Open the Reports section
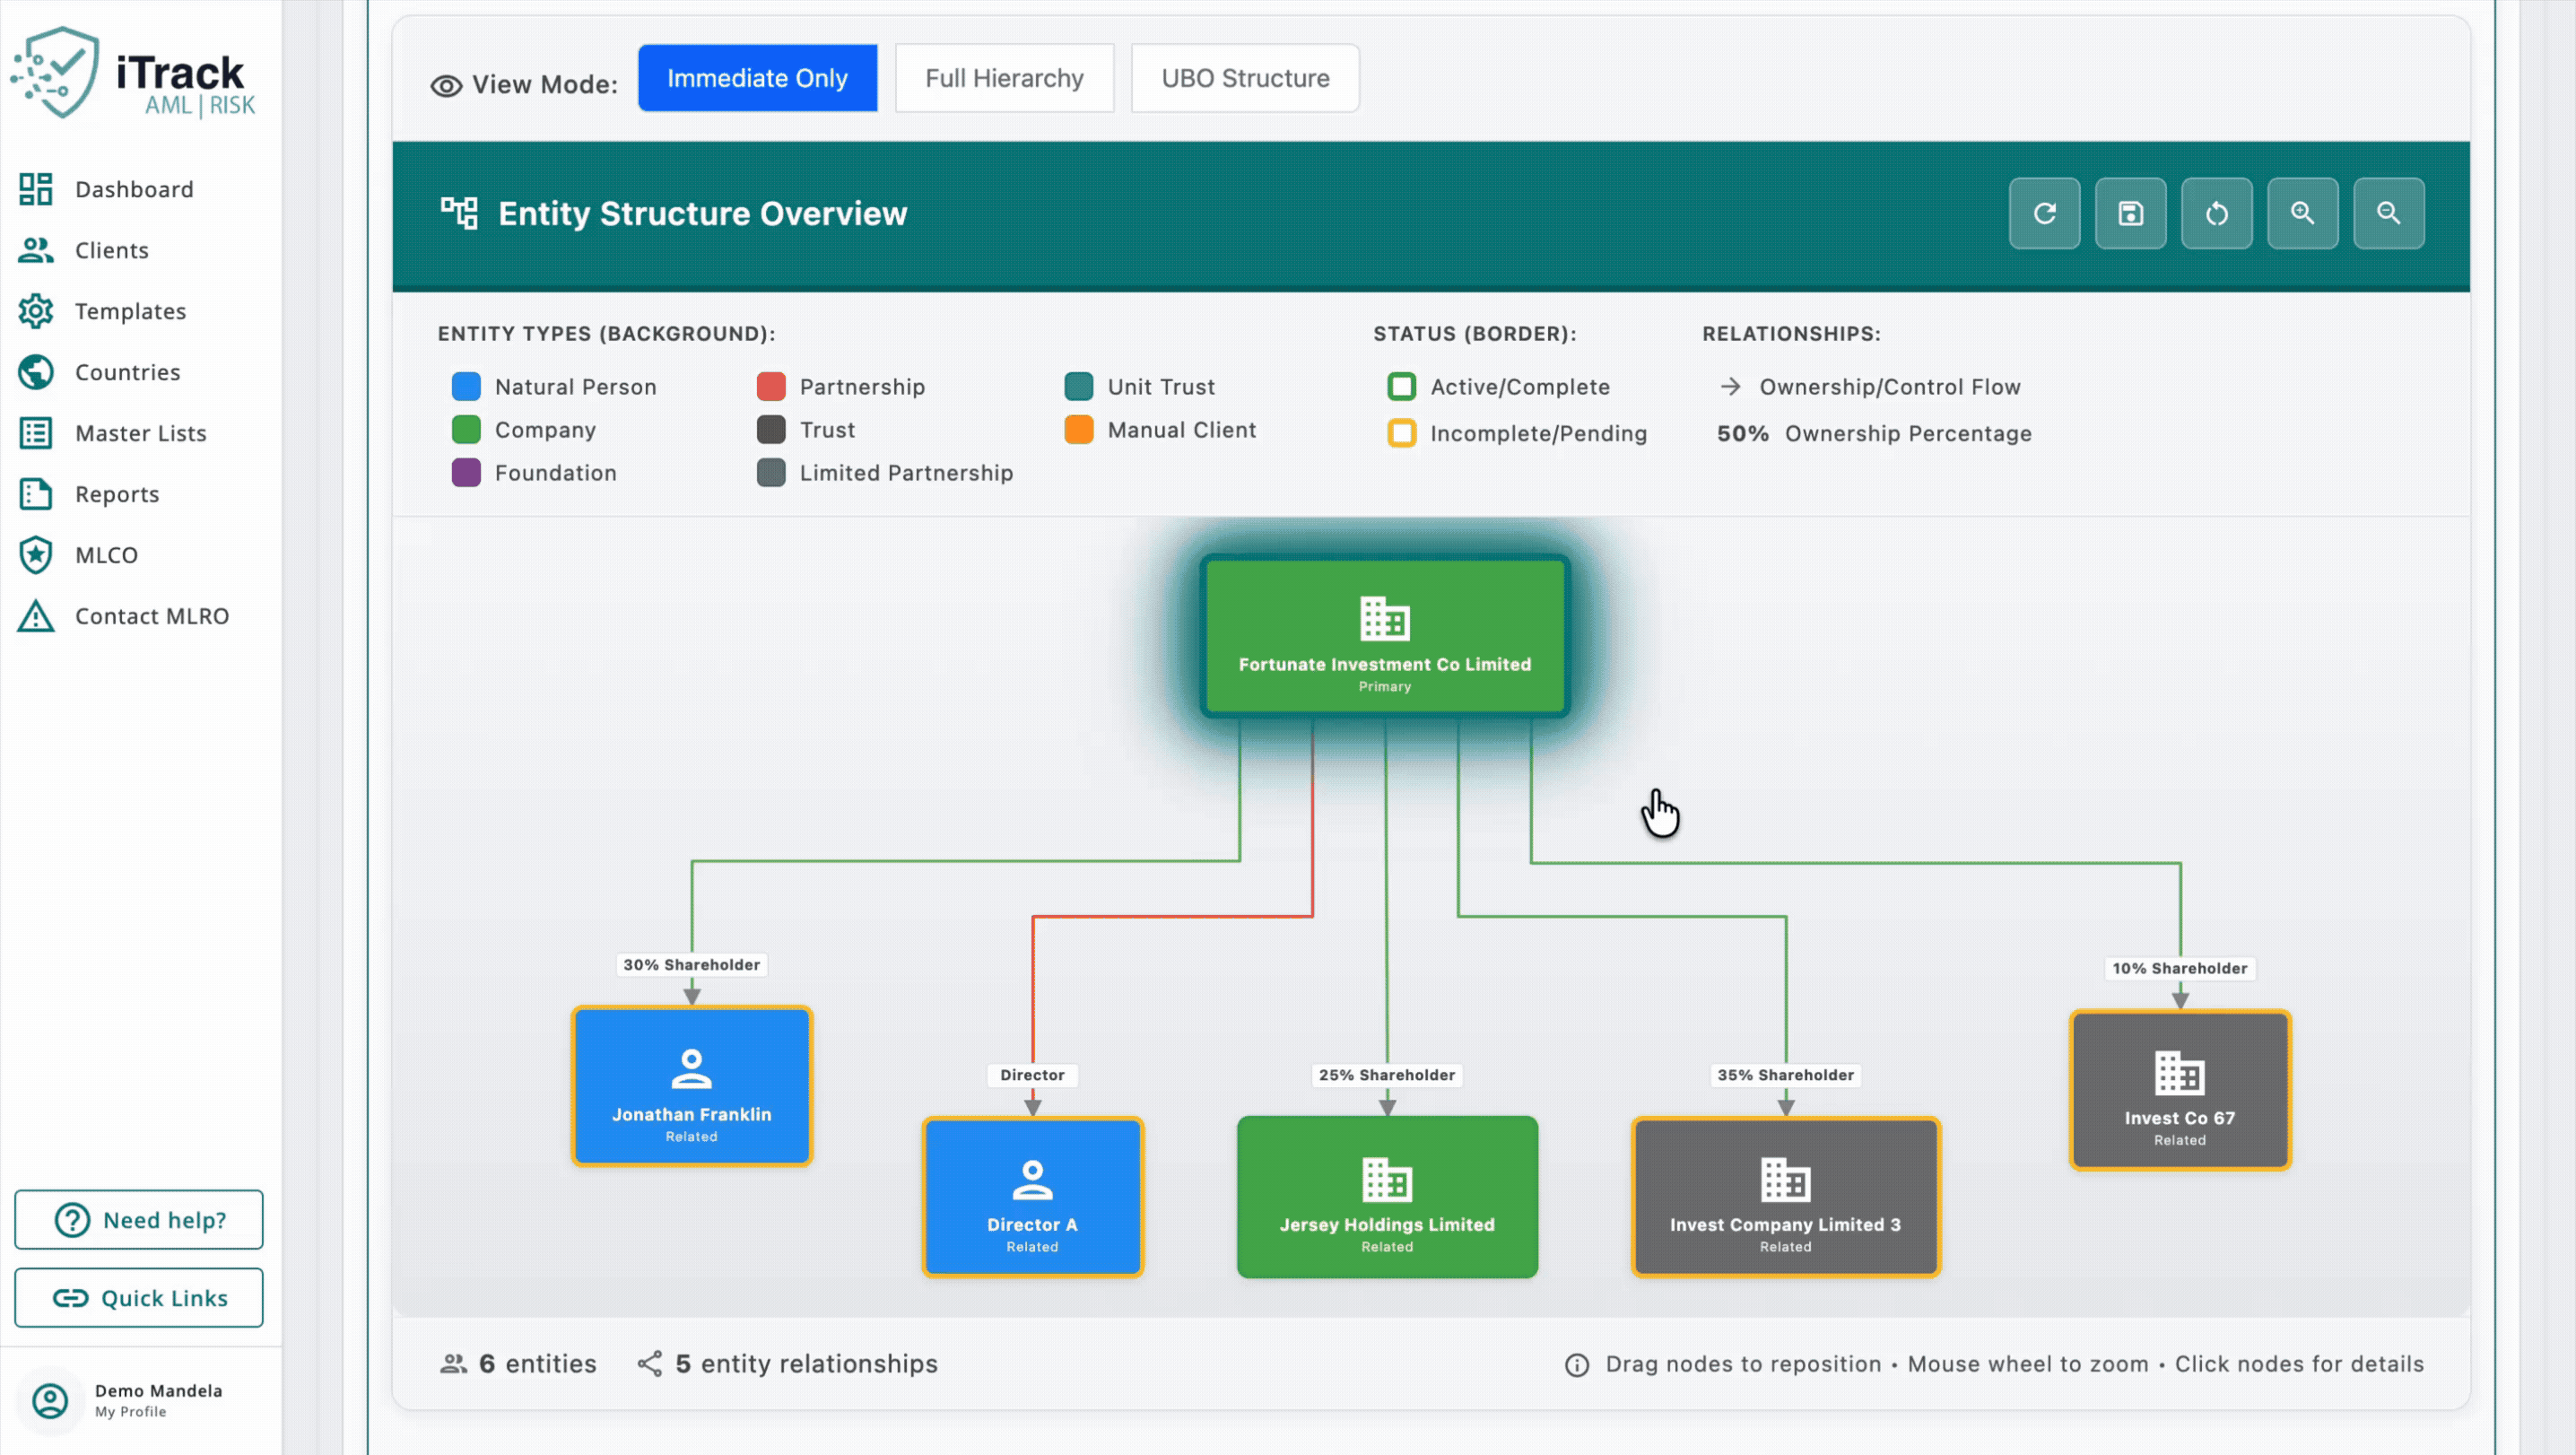The image size is (2576, 1455). point(116,494)
